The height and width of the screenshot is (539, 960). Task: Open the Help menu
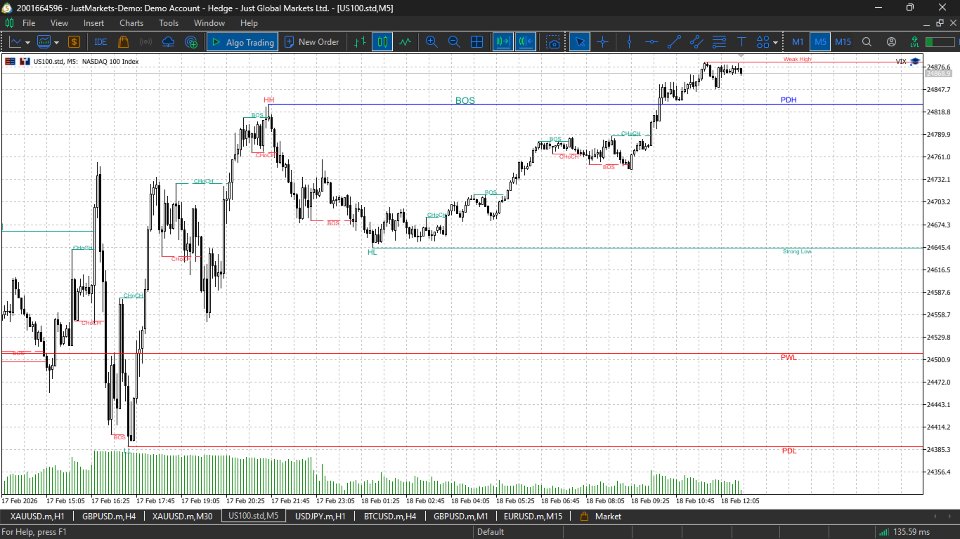pyautogui.click(x=249, y=23)
